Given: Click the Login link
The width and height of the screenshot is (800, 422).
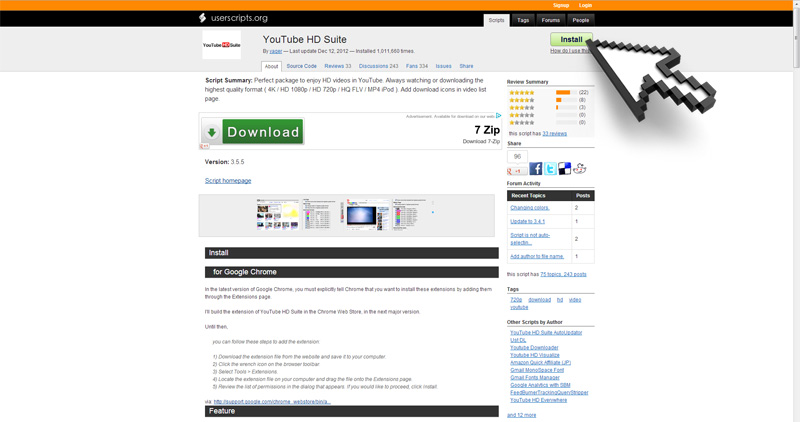Looking at the screenshot, I should tap(585, 5).
